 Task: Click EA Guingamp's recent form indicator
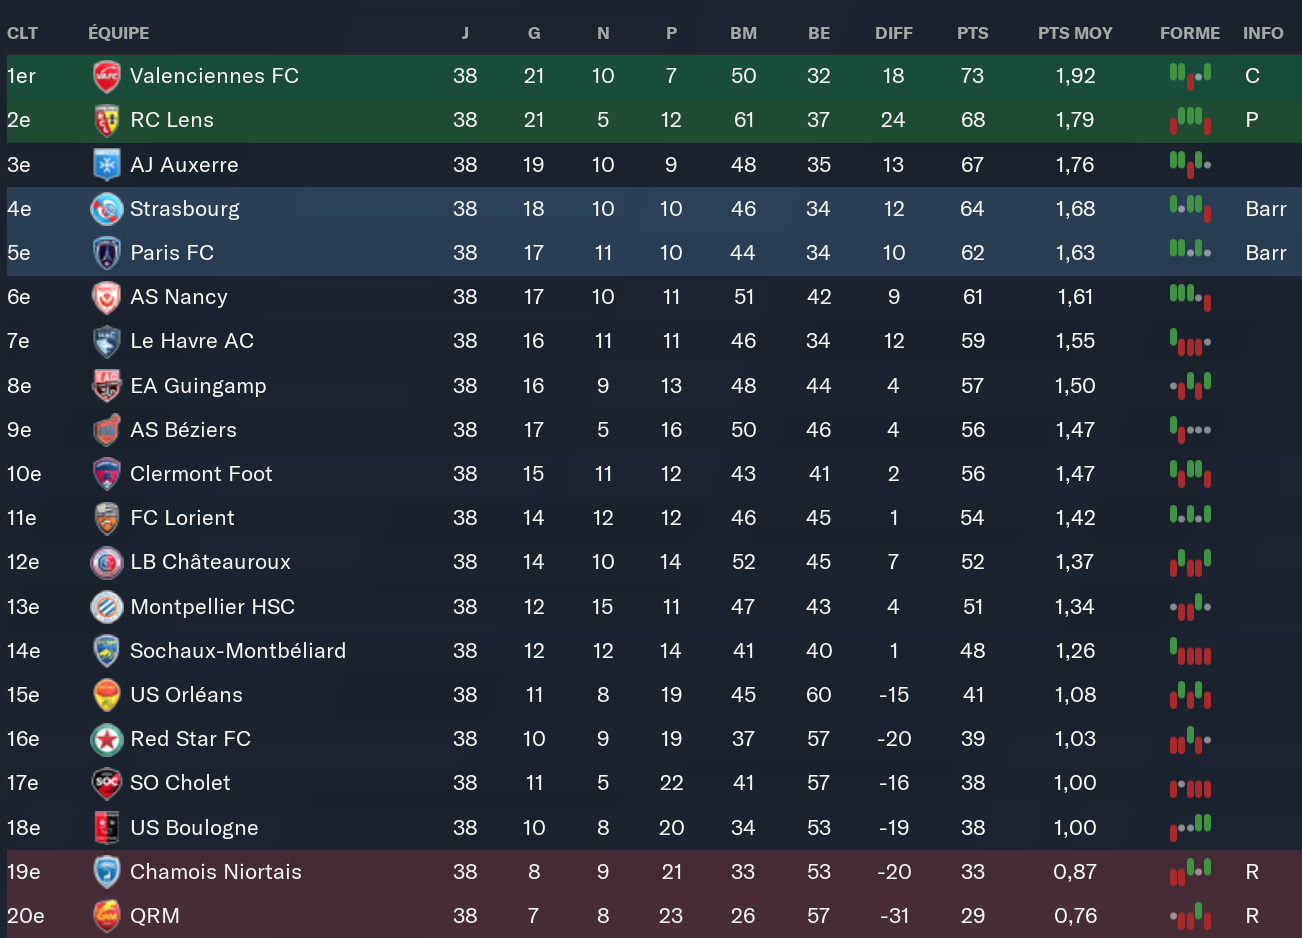1190,386
